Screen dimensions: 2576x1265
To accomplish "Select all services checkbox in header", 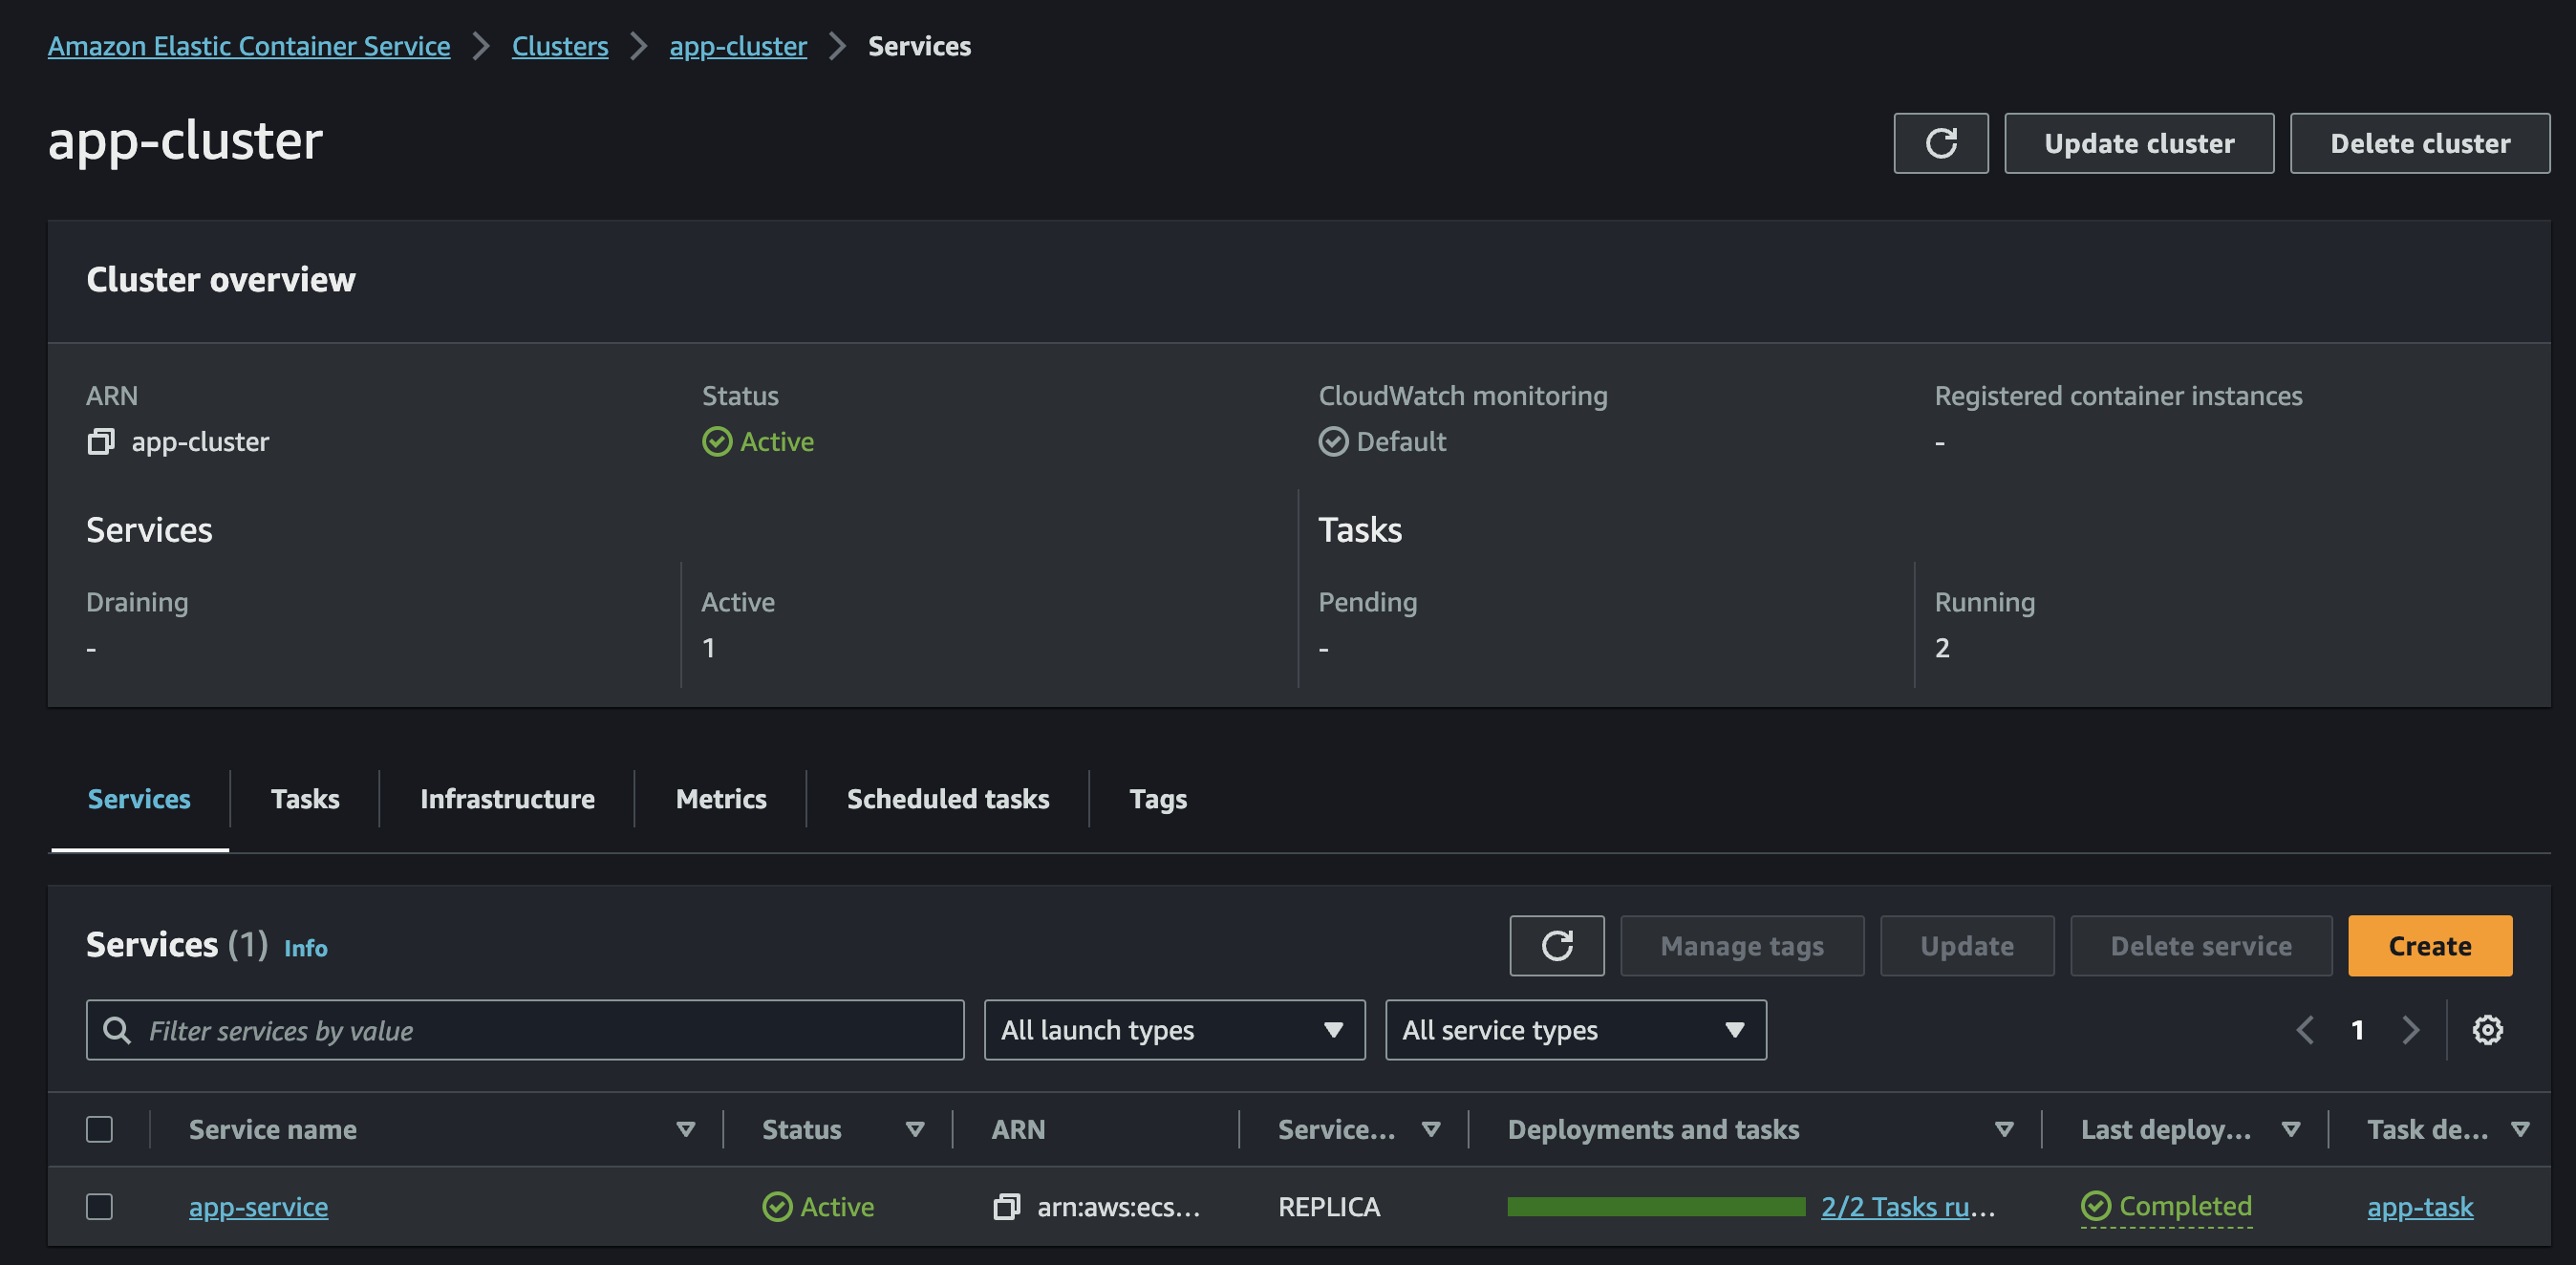I will pyautogui.click(x=99, y=1129).
